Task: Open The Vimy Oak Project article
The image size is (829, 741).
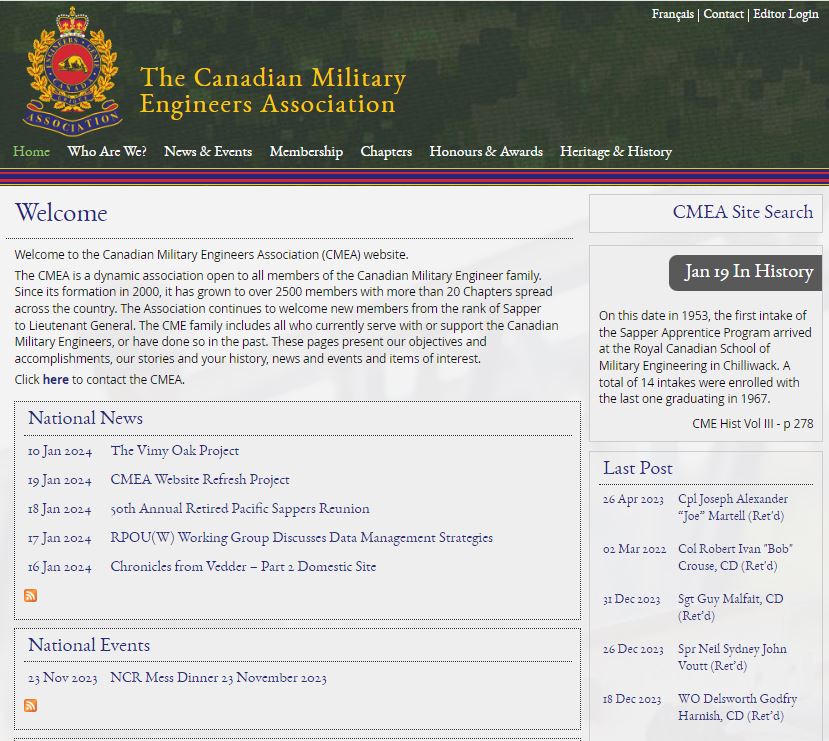Action: tap(175, 451)
